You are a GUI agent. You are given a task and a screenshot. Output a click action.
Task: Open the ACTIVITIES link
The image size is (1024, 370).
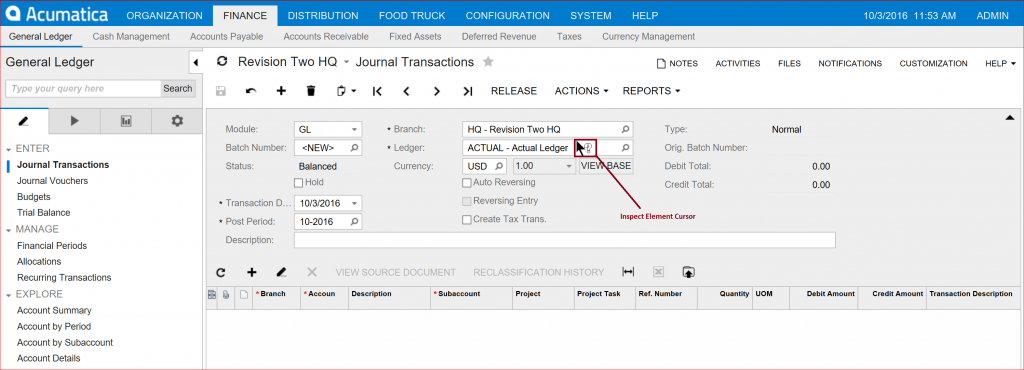(x=738, y=63)
